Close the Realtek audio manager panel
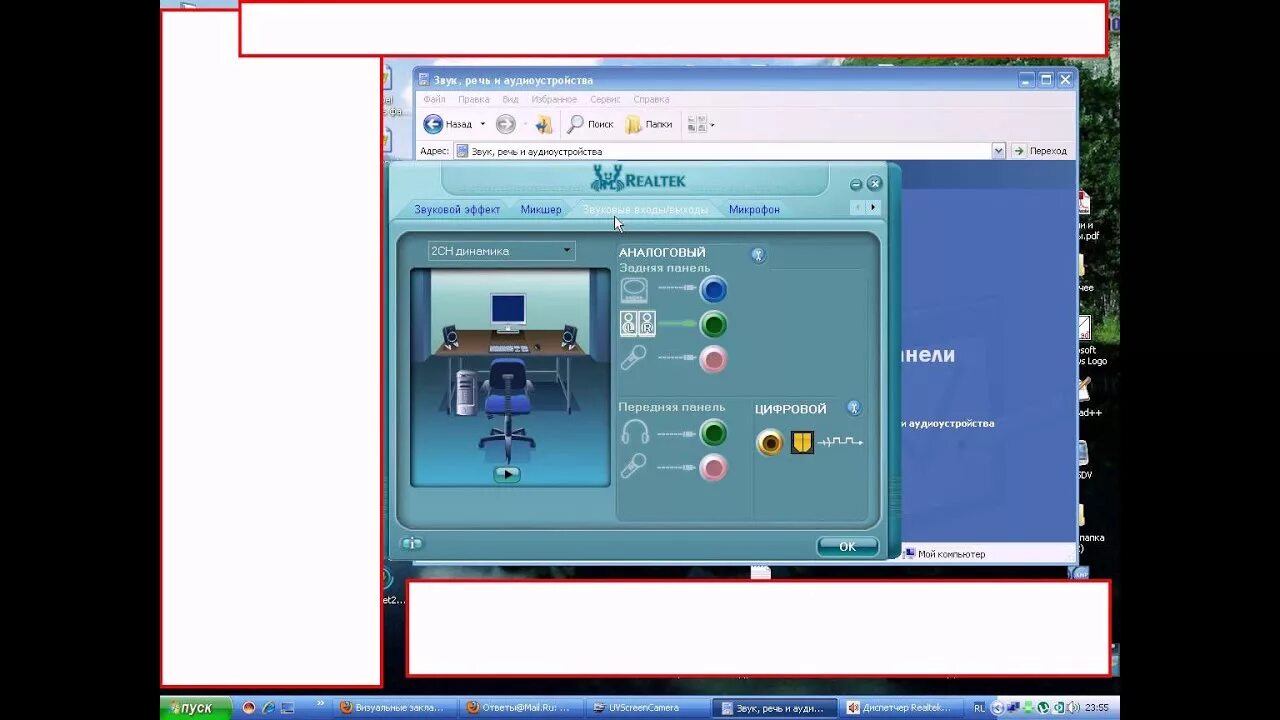1280x720 pixels. pyautogui.click(x=874, y=184)
